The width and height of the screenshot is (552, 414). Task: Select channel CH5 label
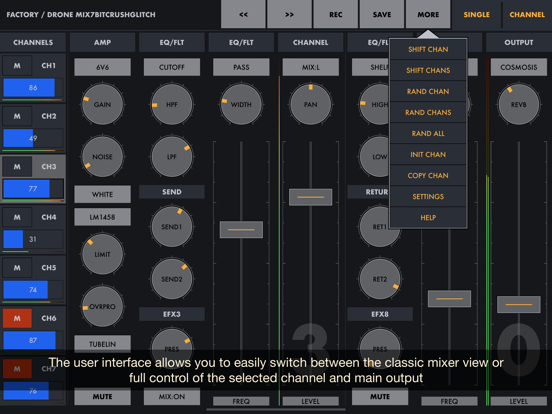click(49, 268)
